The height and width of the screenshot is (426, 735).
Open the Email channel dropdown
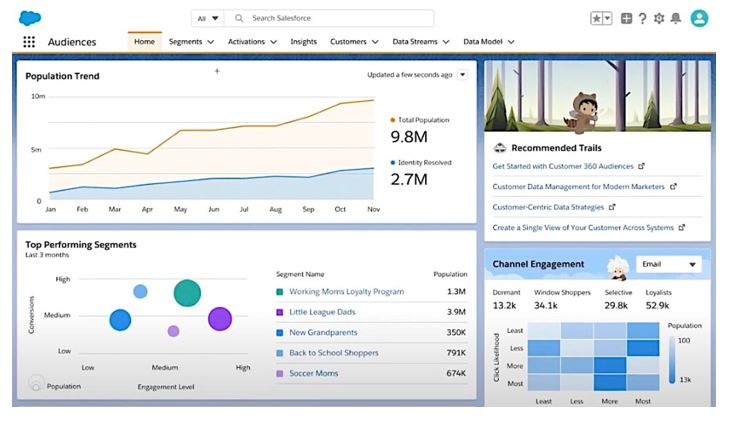668,264
